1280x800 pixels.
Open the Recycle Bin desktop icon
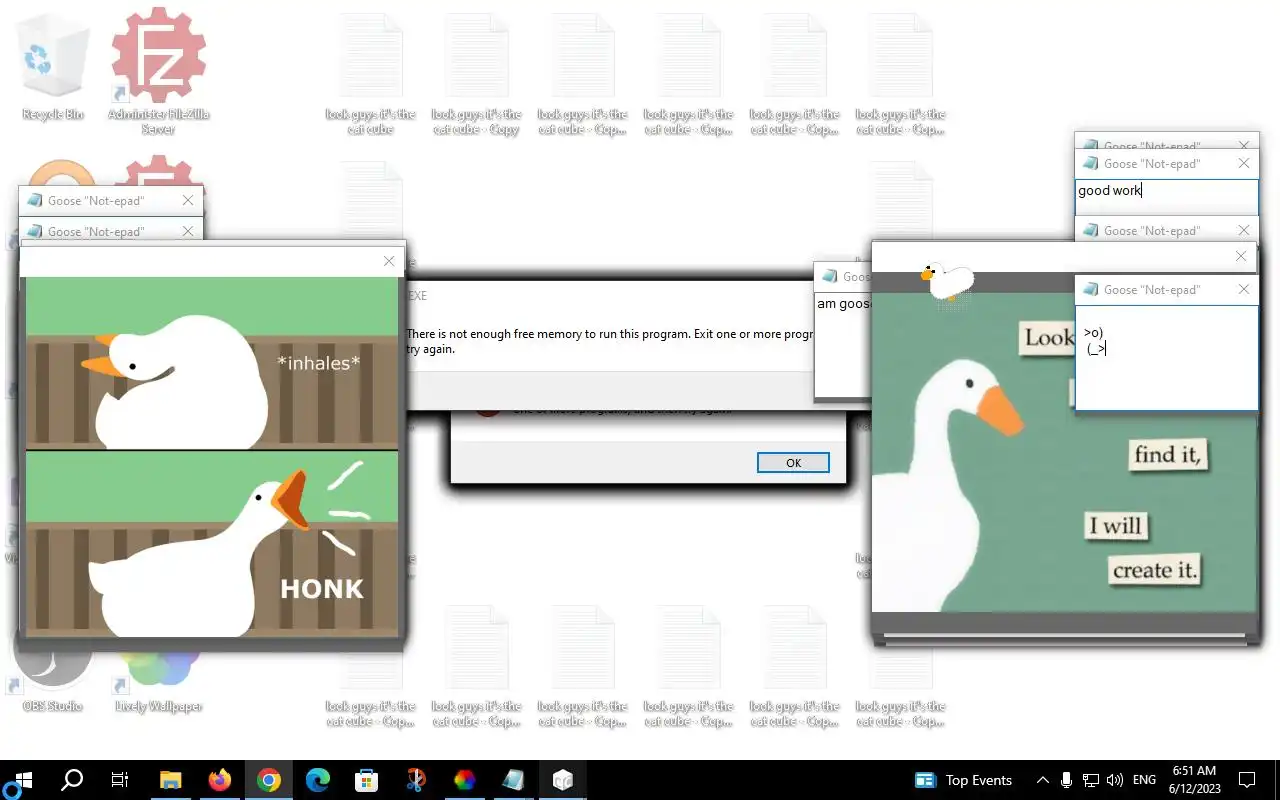[53, 68]
